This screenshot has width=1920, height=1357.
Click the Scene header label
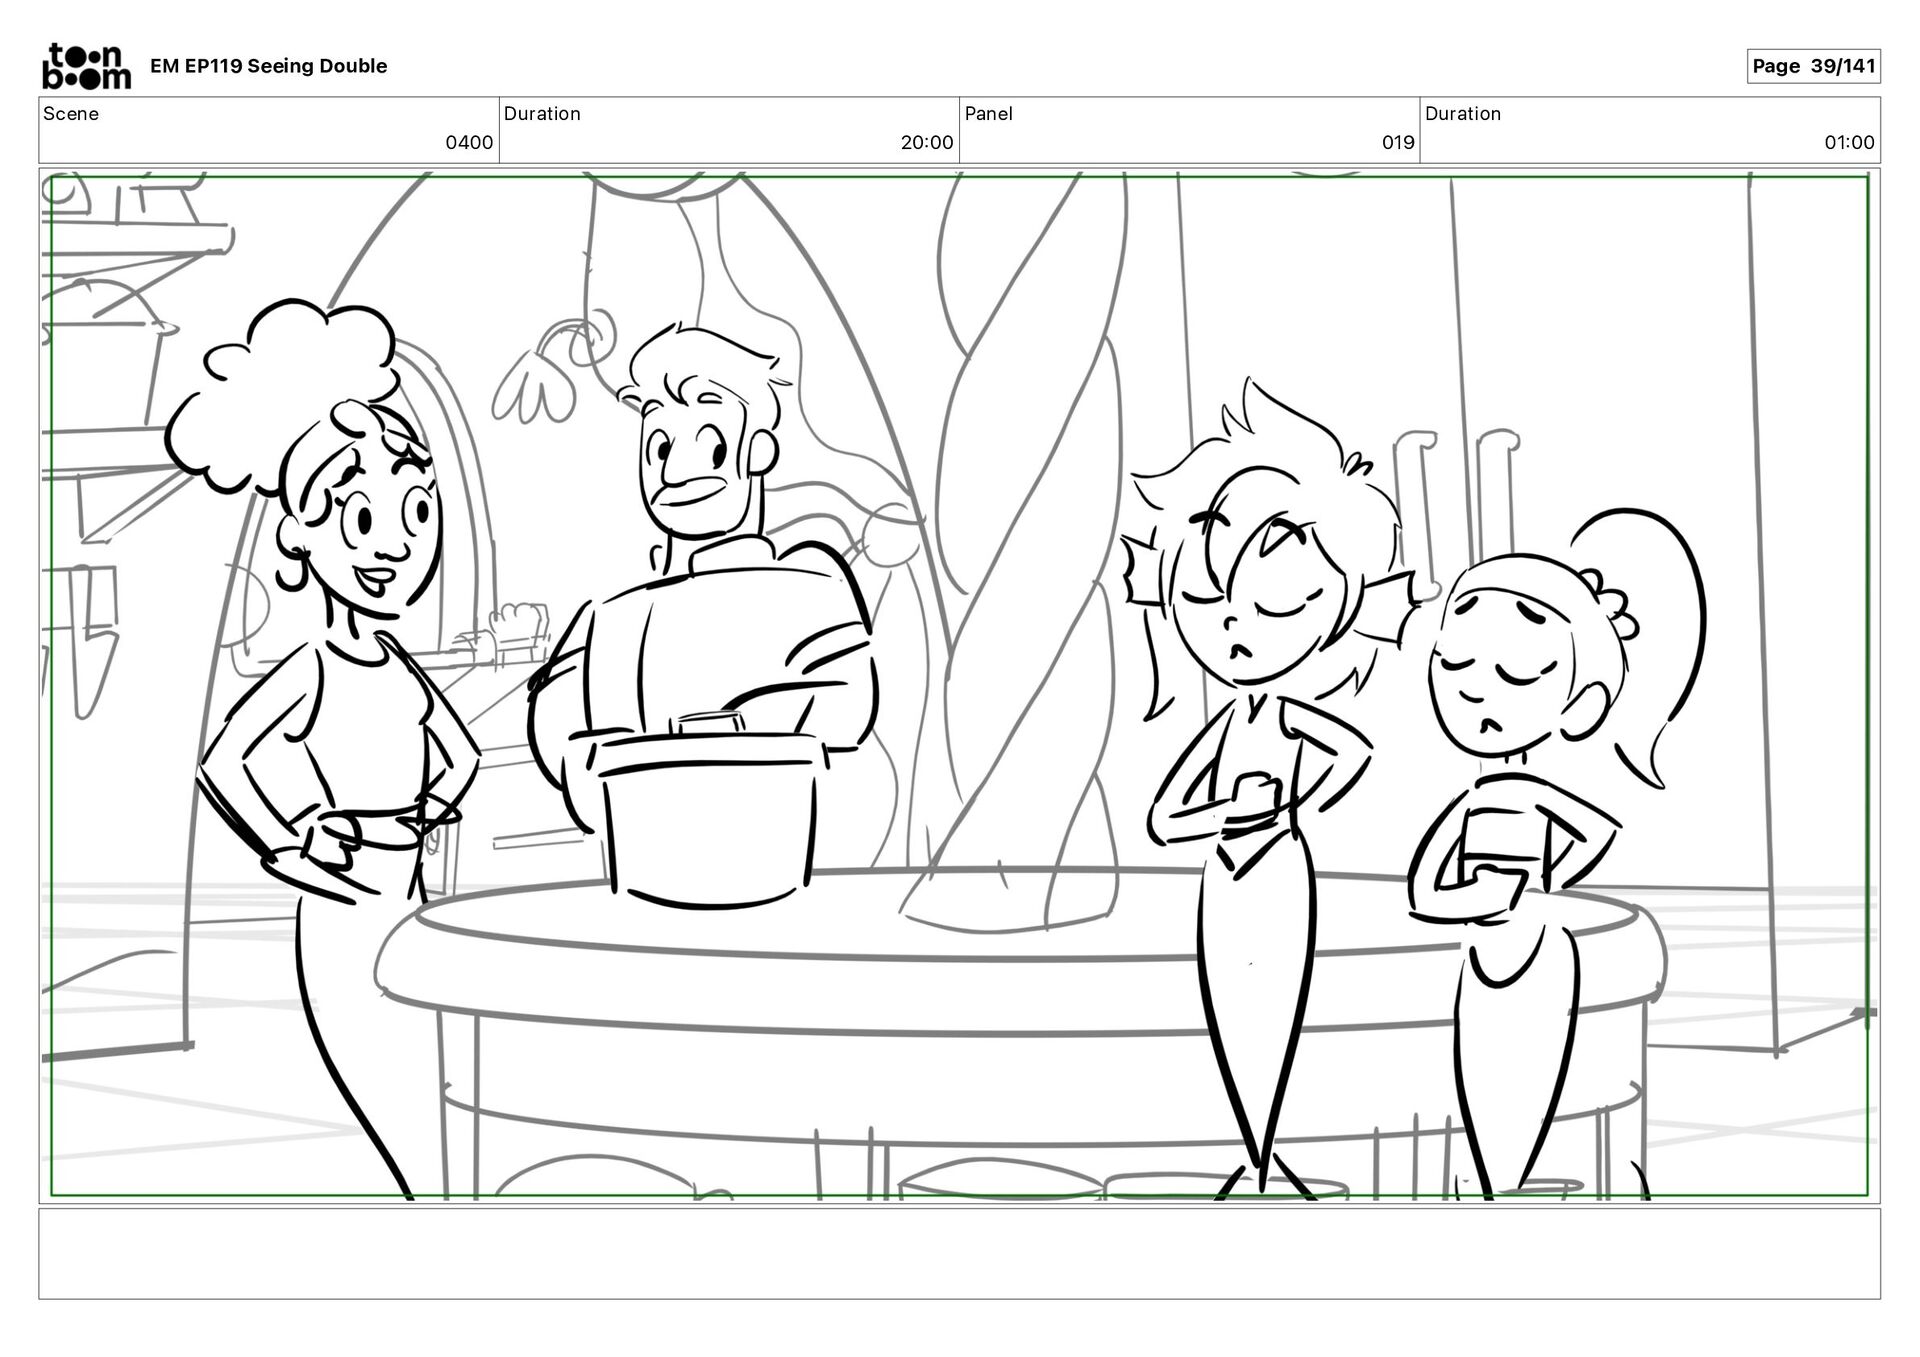[x=71, y=114]
